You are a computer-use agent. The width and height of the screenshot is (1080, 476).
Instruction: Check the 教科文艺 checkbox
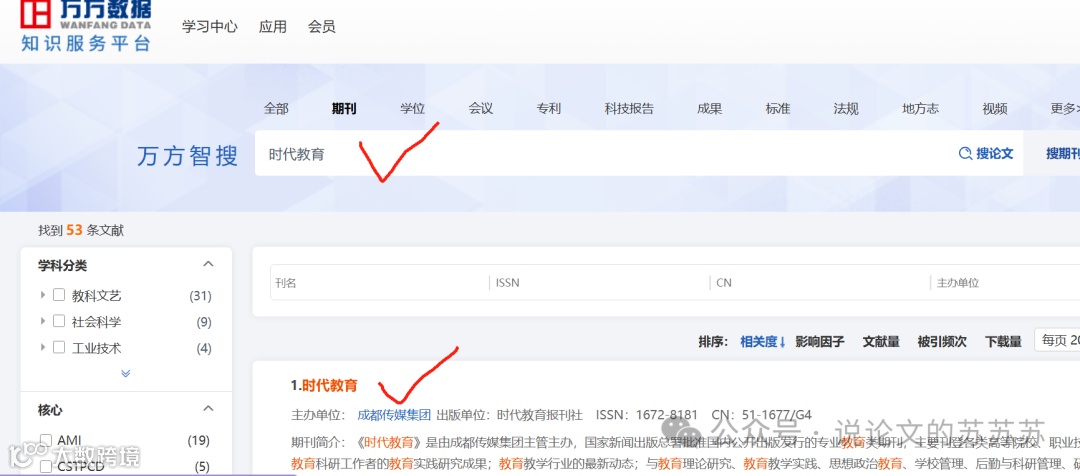point(59,295)
